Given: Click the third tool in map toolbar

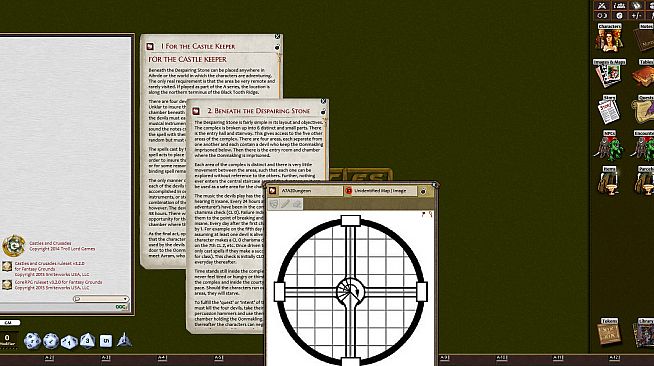Looking at the screenshot, I should (297, 204).
